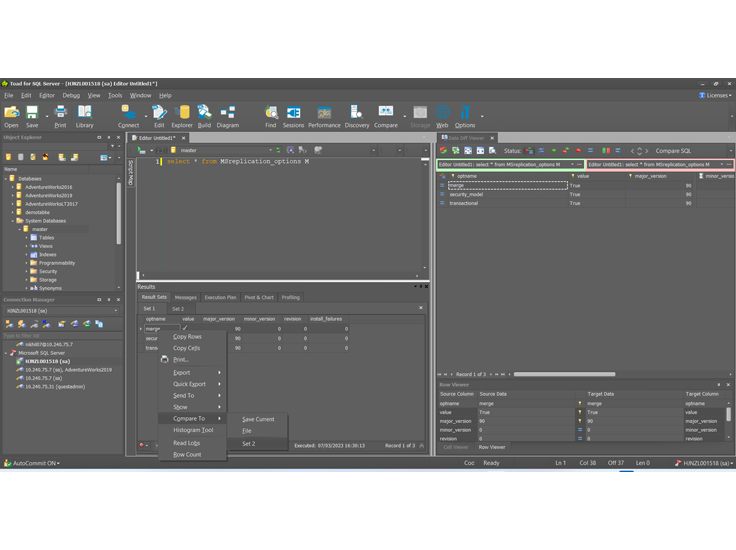Choose Histogram Tool from context menu

click(192, 430)
